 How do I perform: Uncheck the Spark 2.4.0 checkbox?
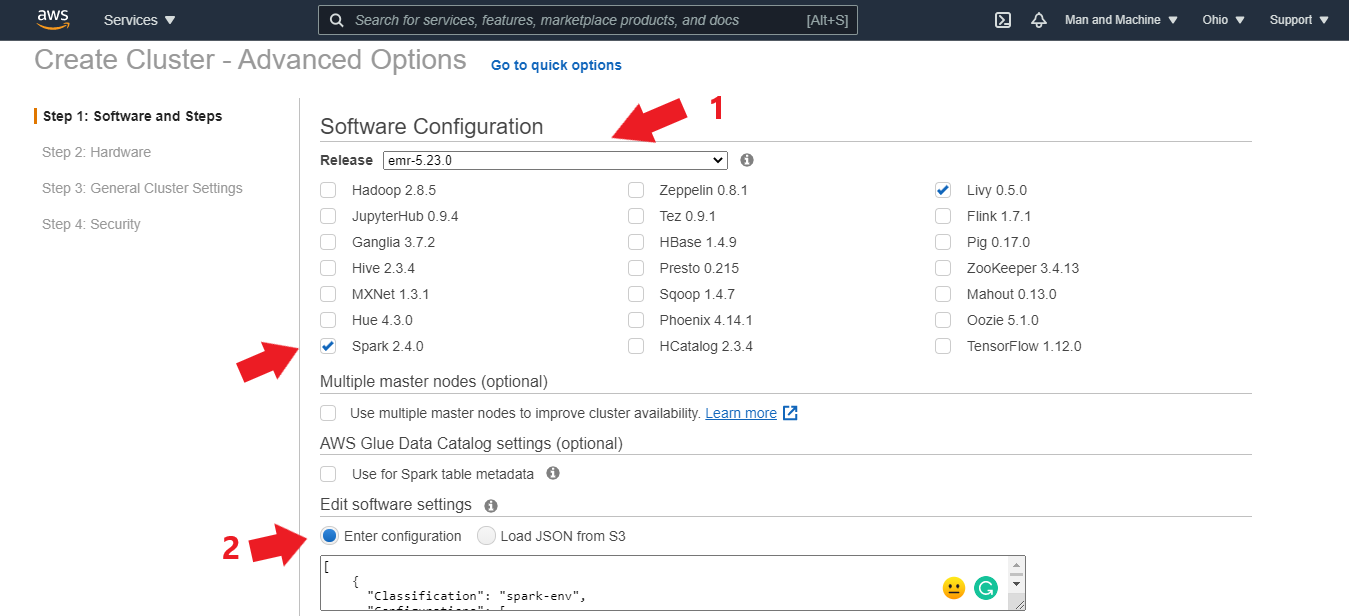pyautogui.click(x=328, y=346)
